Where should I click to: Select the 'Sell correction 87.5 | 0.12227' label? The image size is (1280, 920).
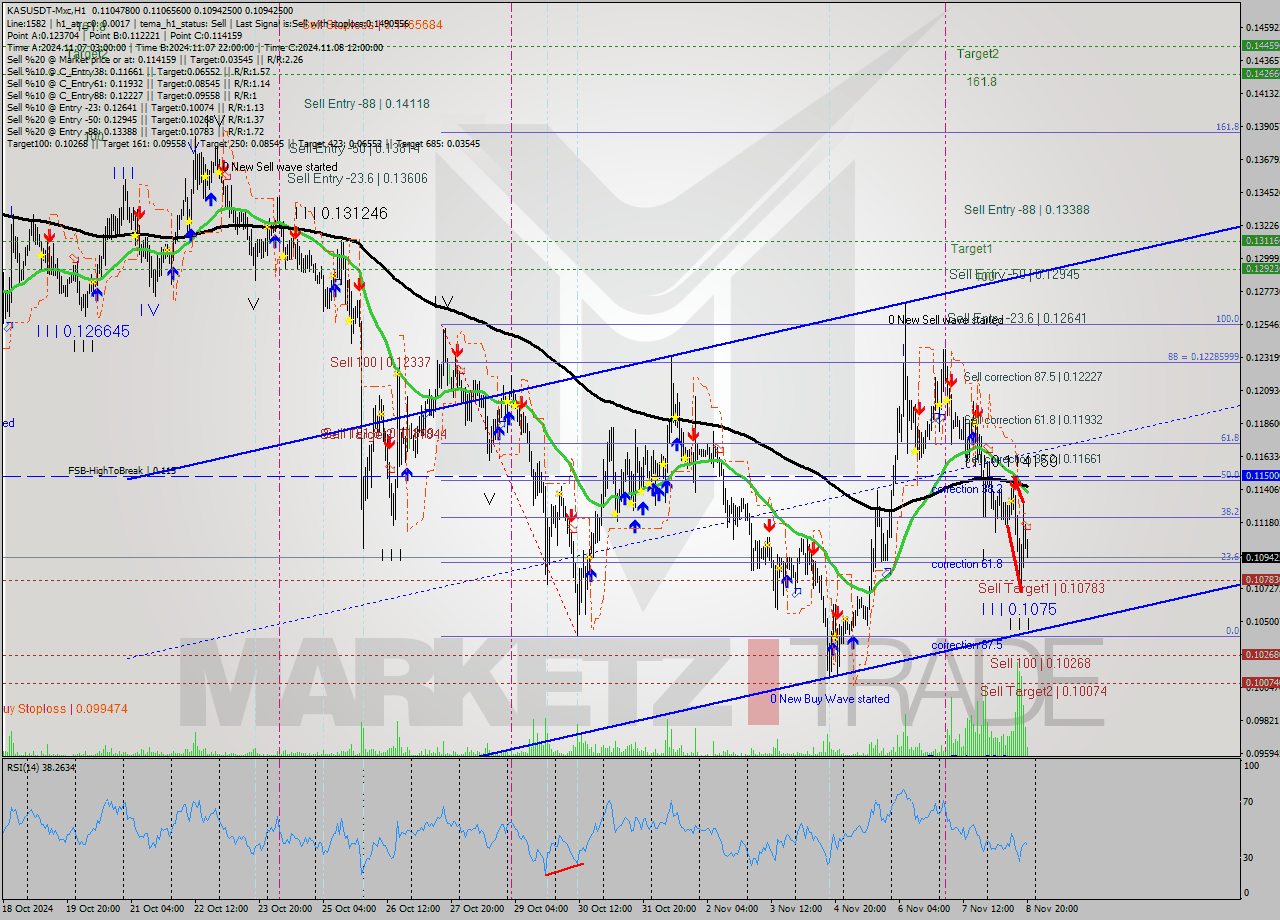tap(1033, 377)
